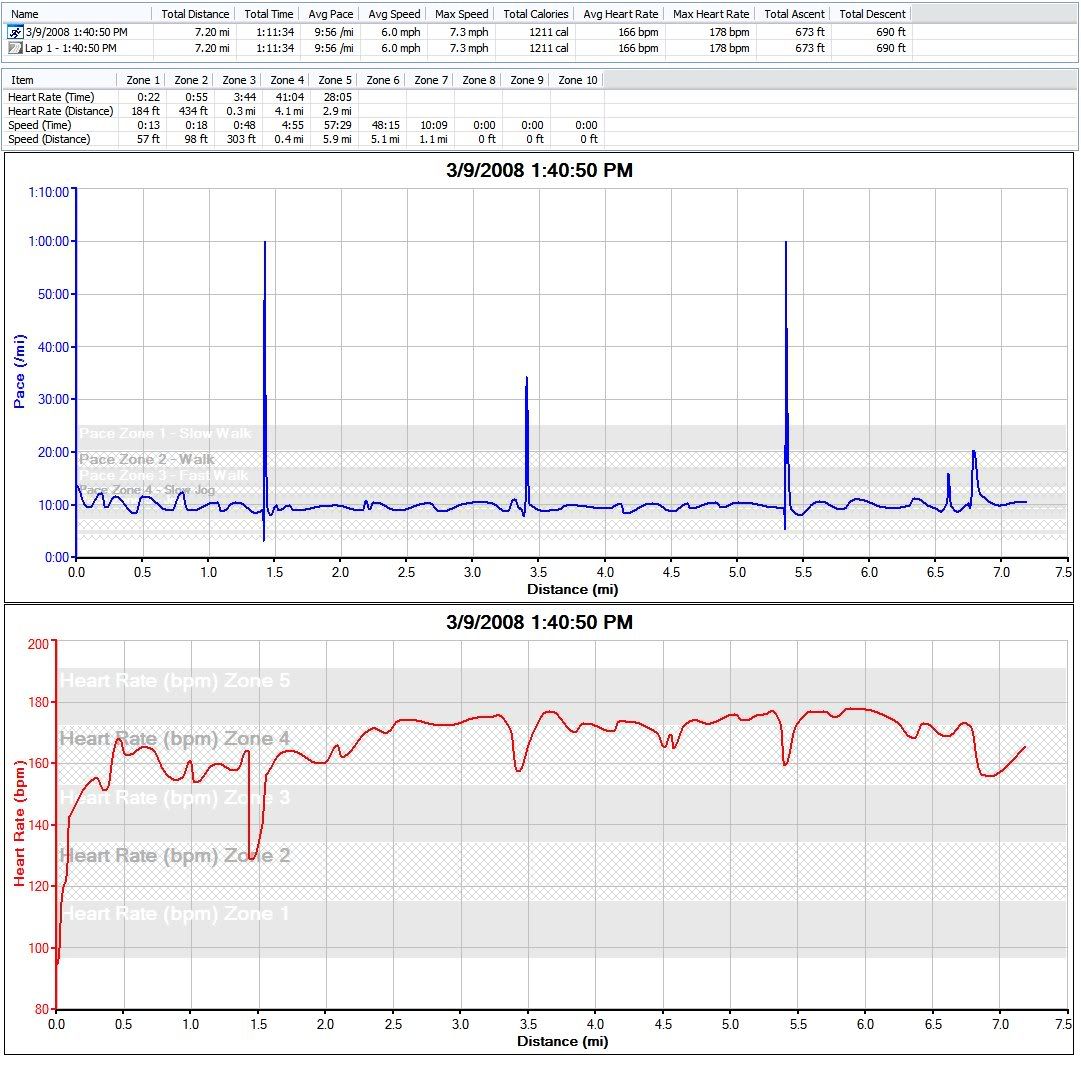The width and height of the screenshot is (1081, 1077).
Task: Sort by Avg Pace column header
Action: 329,14
